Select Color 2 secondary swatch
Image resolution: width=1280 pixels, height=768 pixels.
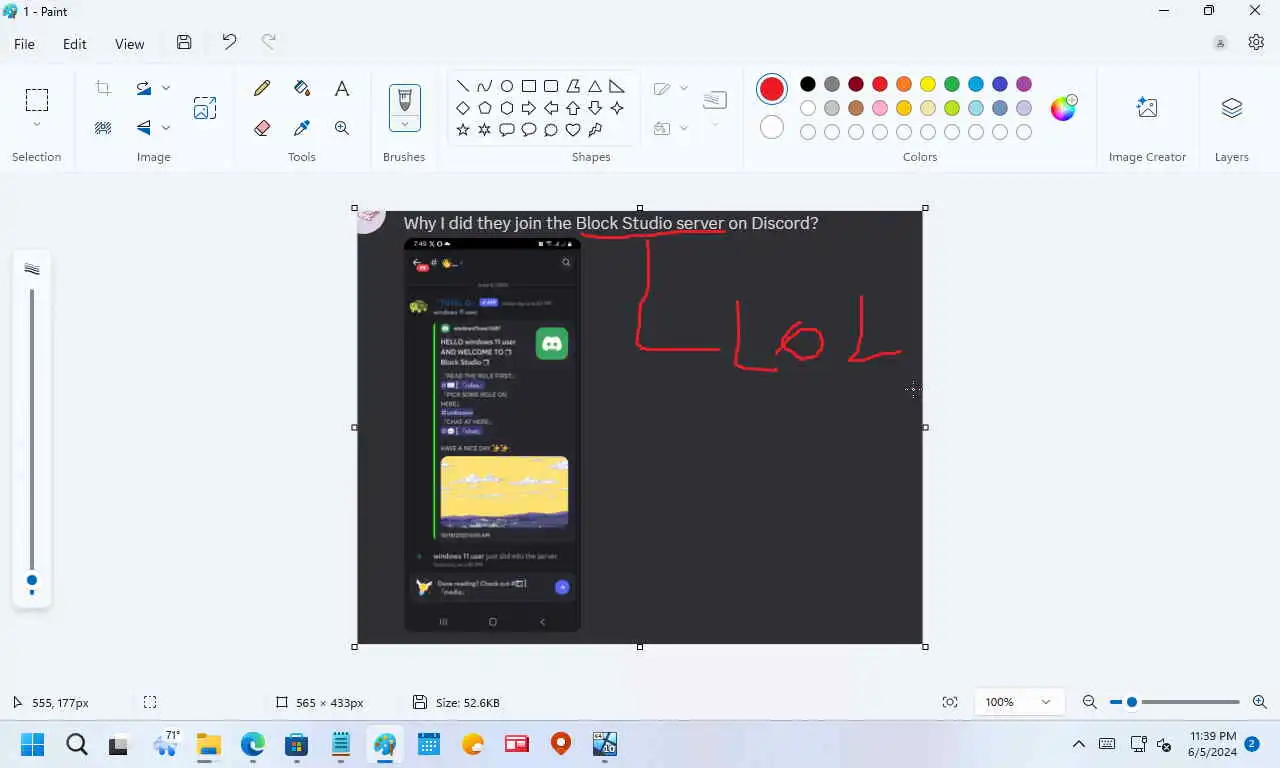(x=772, y=127)
